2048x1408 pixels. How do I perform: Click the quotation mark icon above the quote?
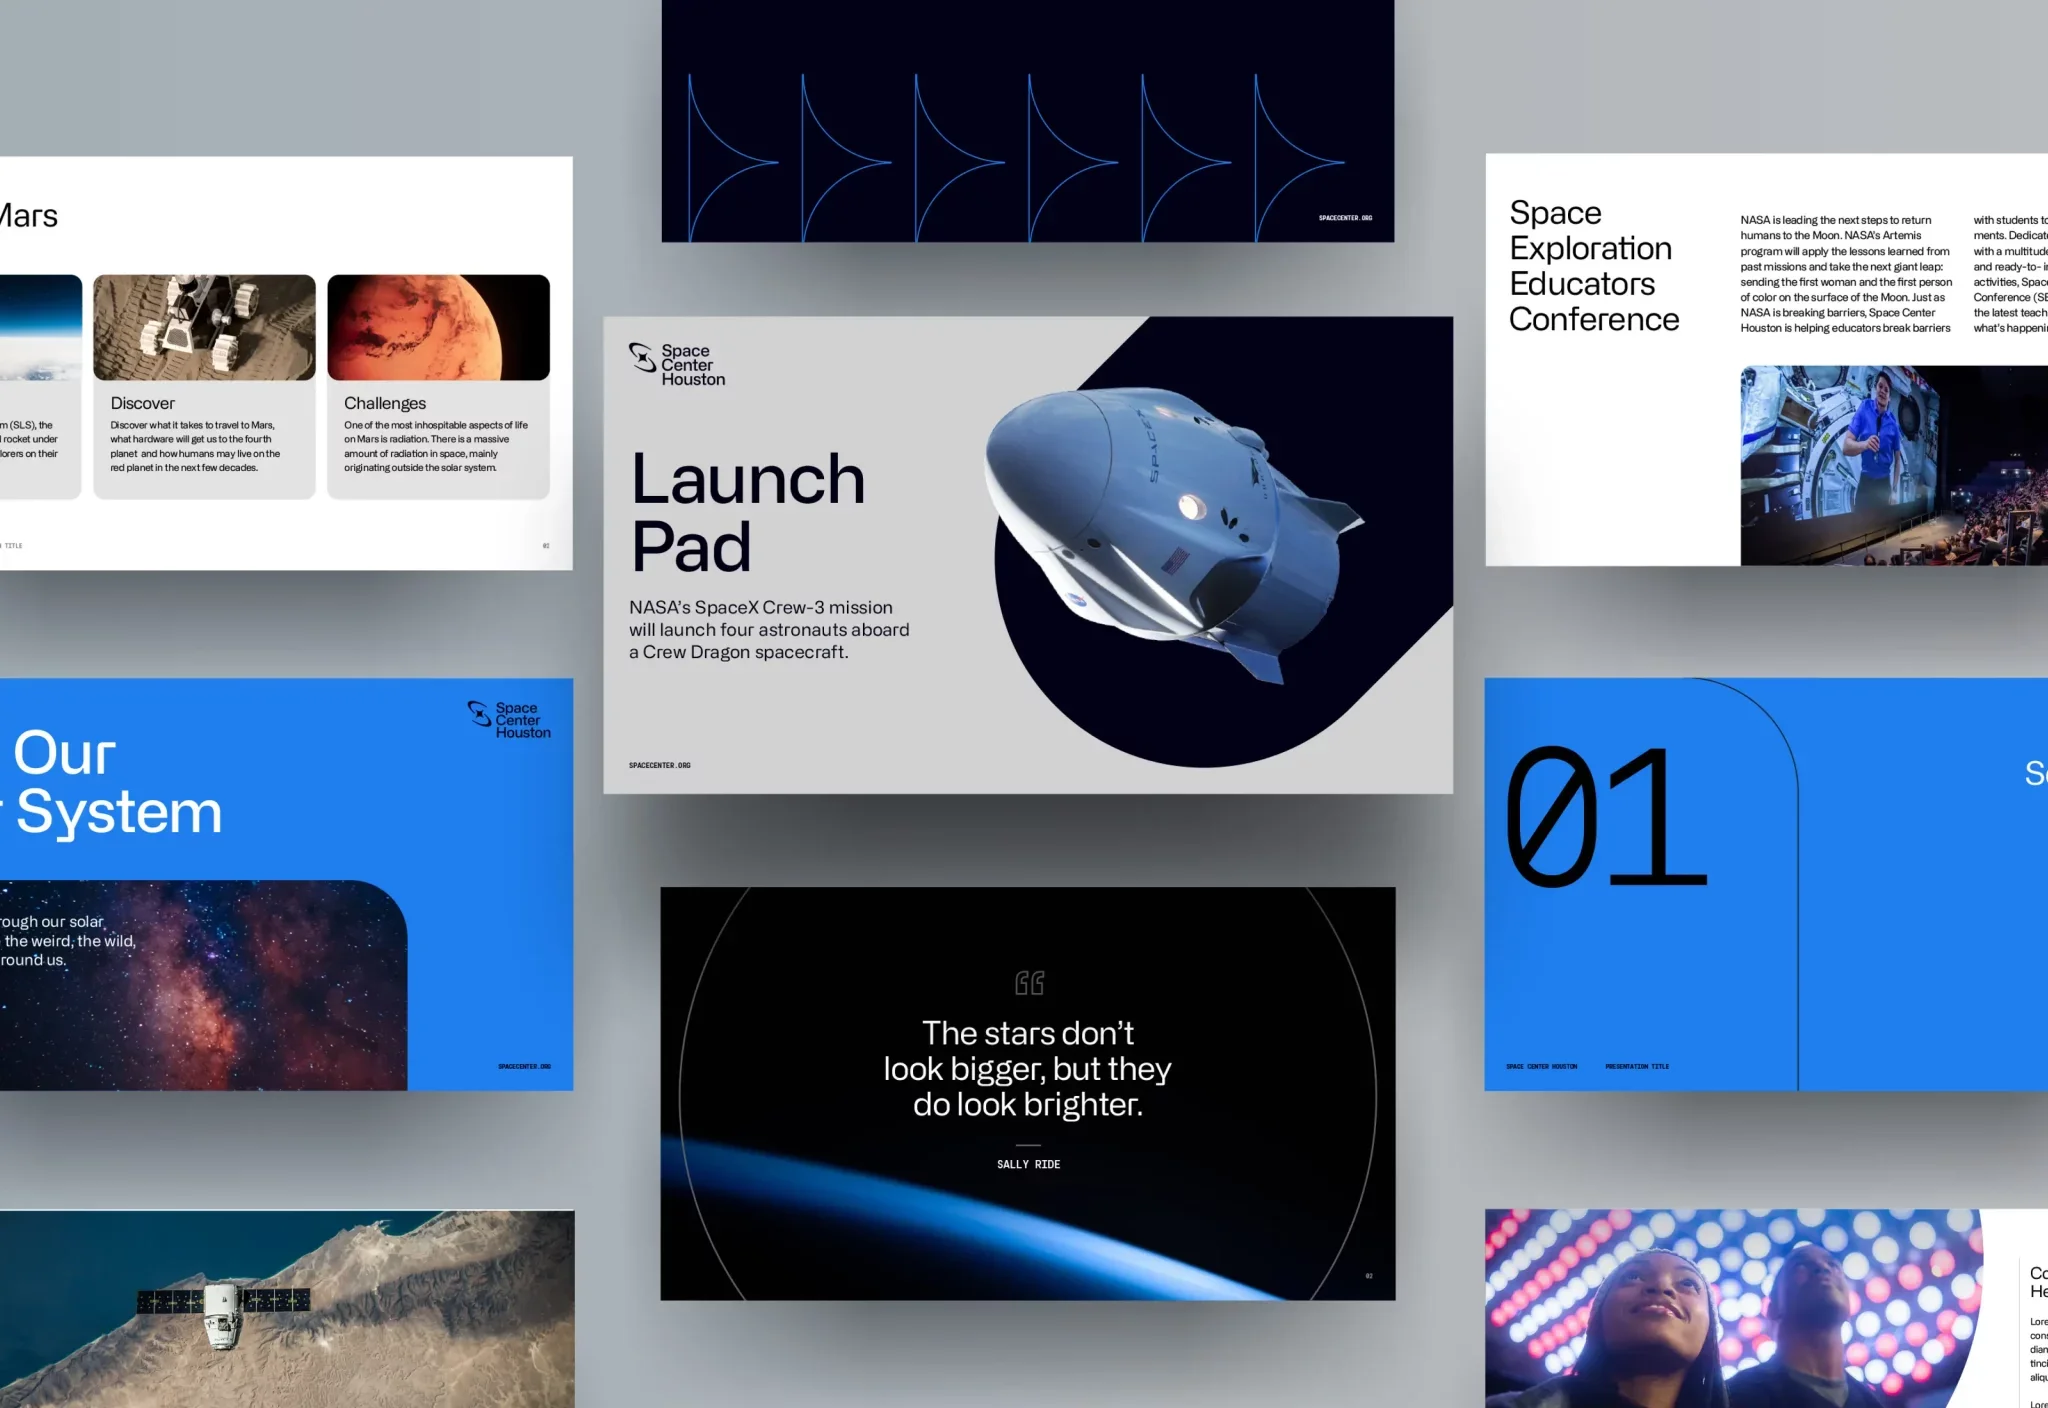tap(1029, 983)
